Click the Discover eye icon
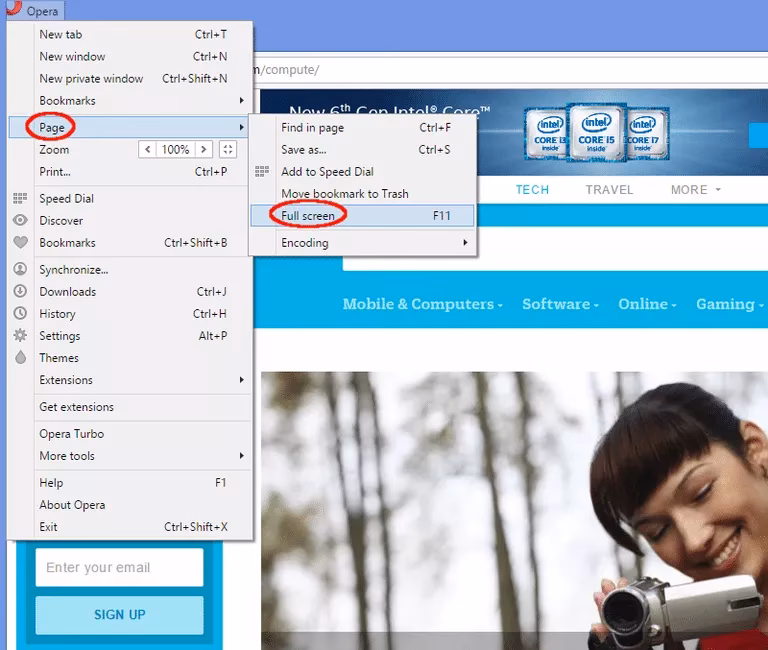 point(20,220)
